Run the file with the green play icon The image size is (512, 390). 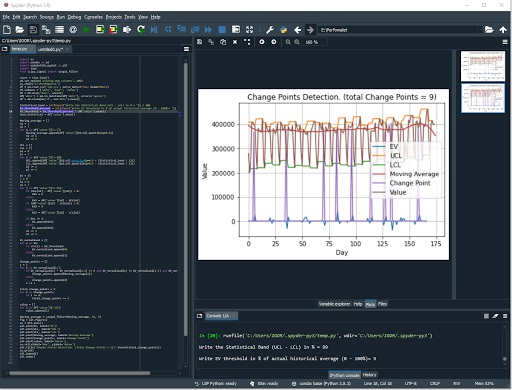[x=87, y=30]
